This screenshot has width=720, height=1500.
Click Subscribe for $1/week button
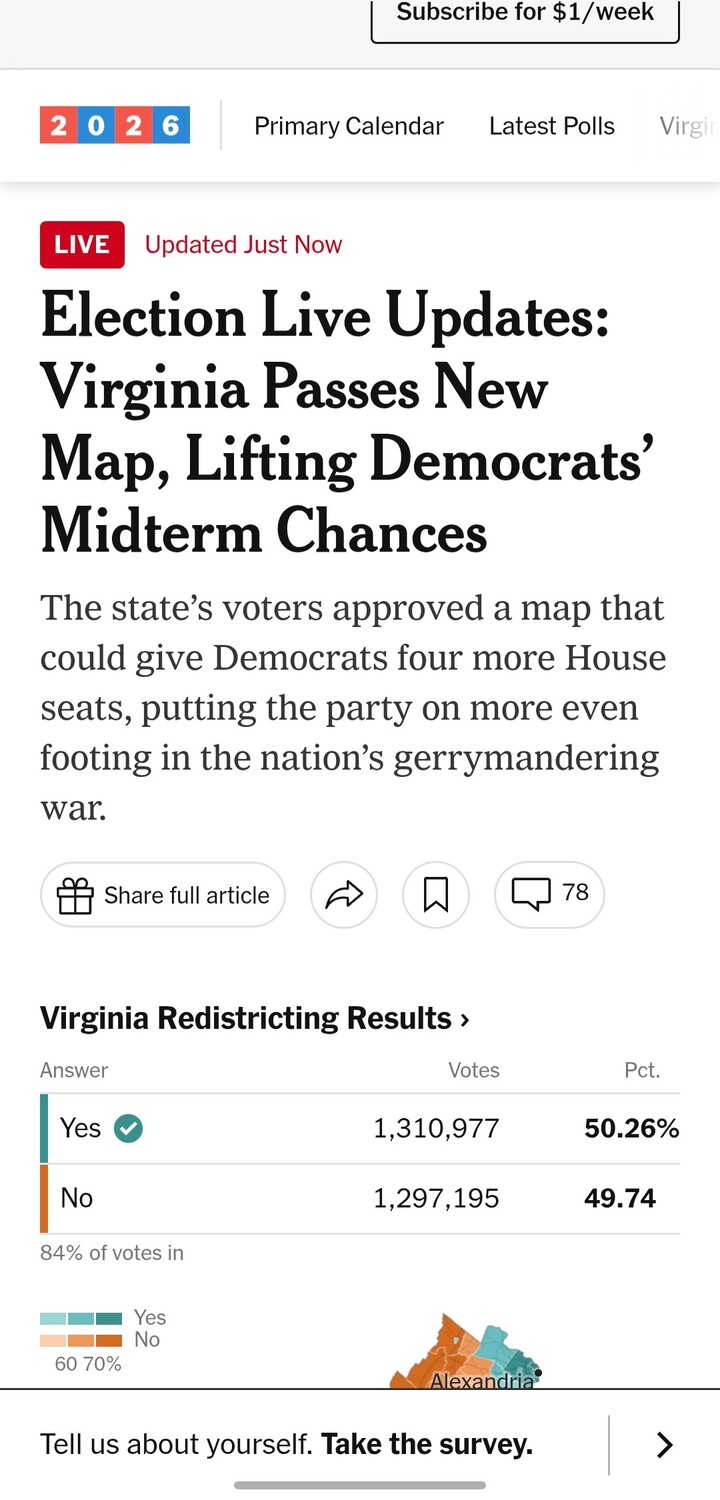pyautogui.click(x=525, y=14)
